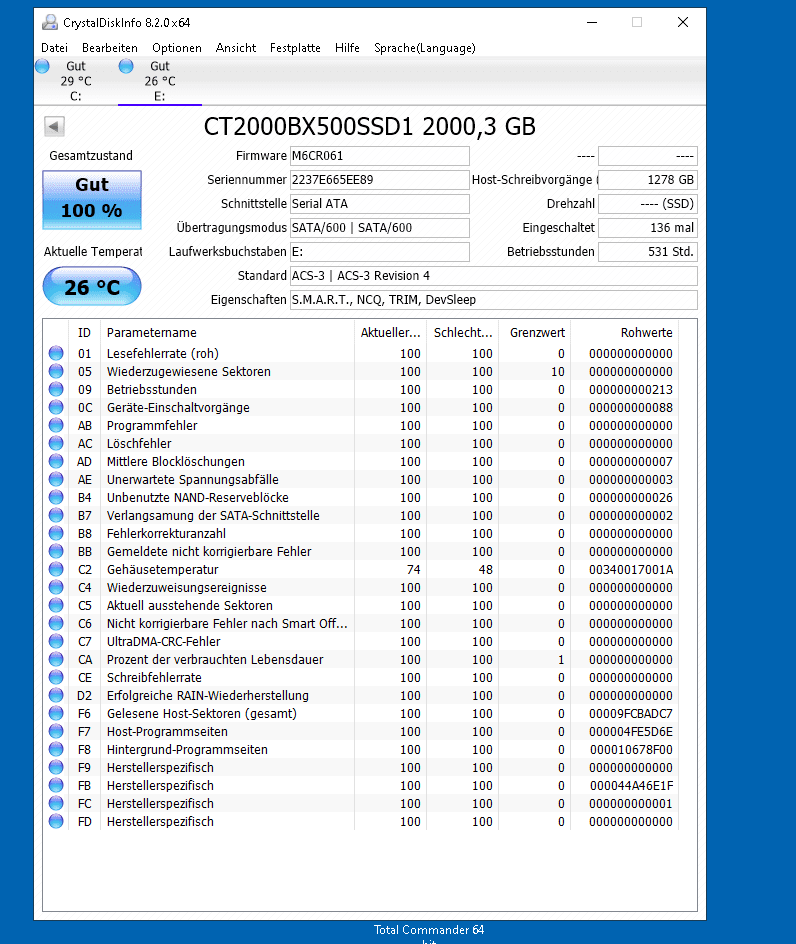Click status orb for Lesefehlerrate (roh)
The height and width of the screenshot is (944, 796).
[x=56, y=353]
